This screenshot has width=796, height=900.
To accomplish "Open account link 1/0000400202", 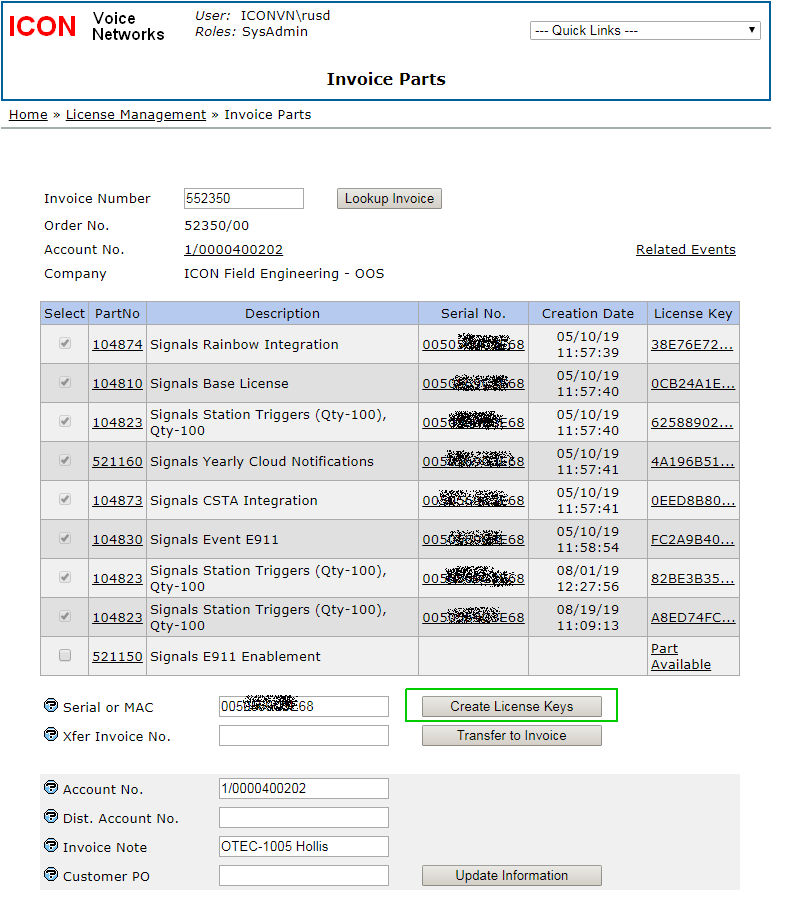I will [x=234, y=250].
